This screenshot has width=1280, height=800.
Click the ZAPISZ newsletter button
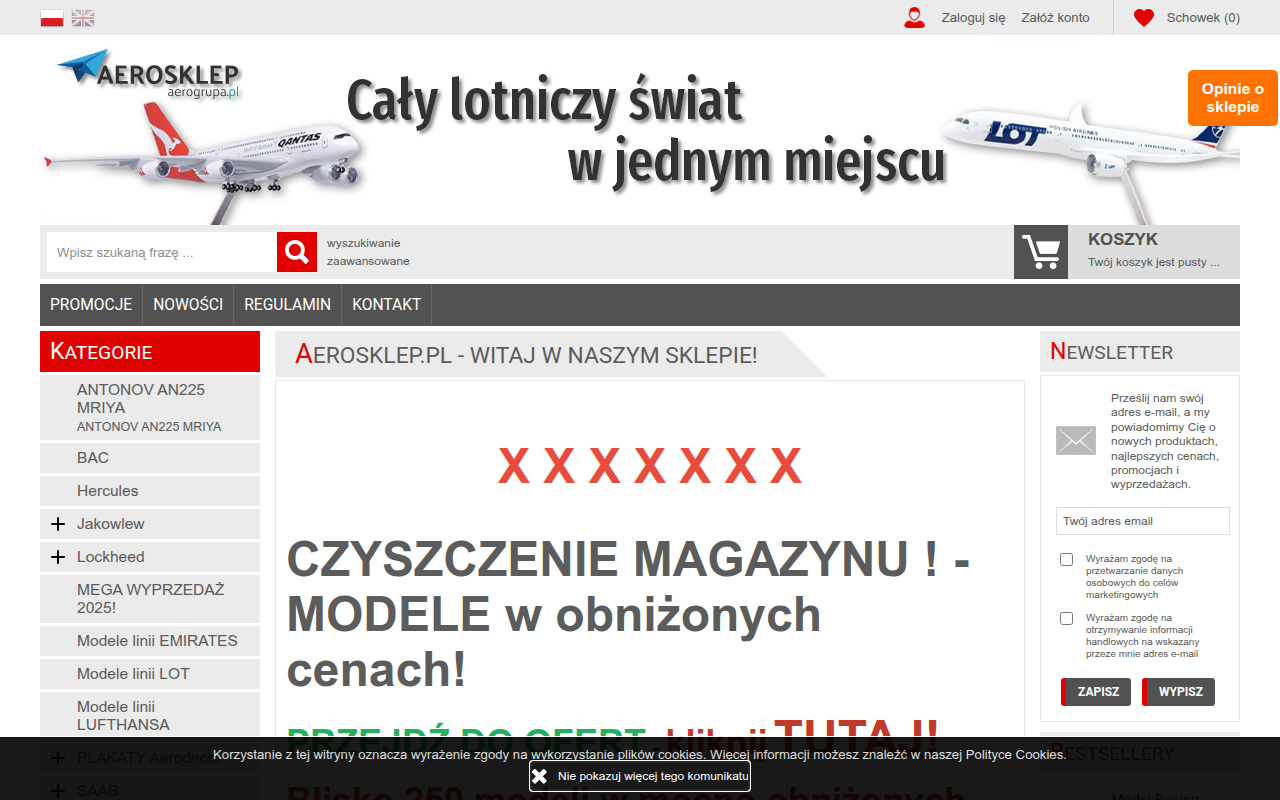click(x=1096, y=692)
